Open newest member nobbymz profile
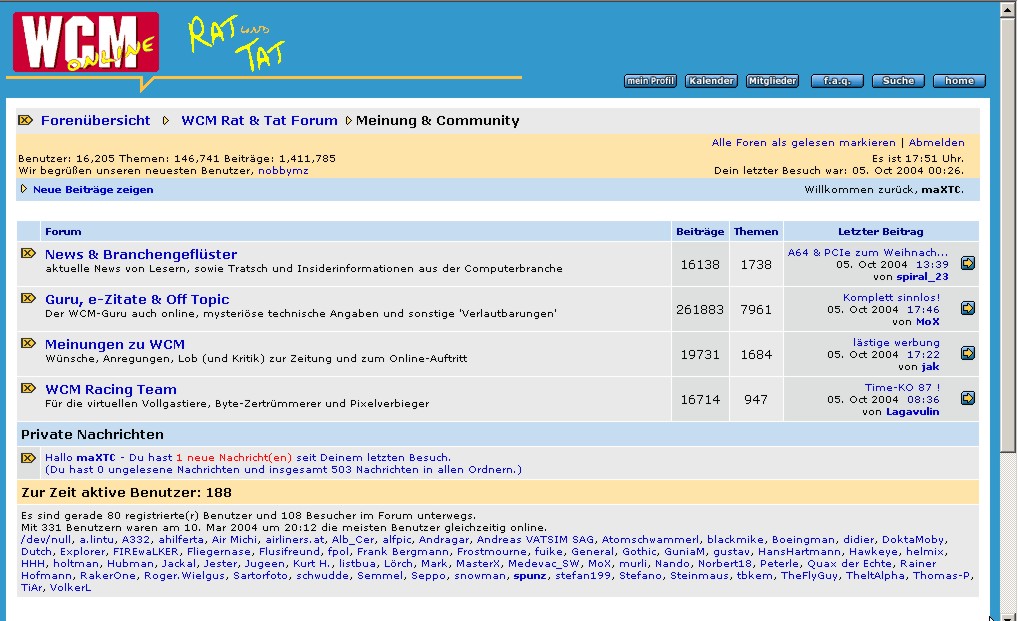This screenshot has height=621, width=1018. pos(283,171)
